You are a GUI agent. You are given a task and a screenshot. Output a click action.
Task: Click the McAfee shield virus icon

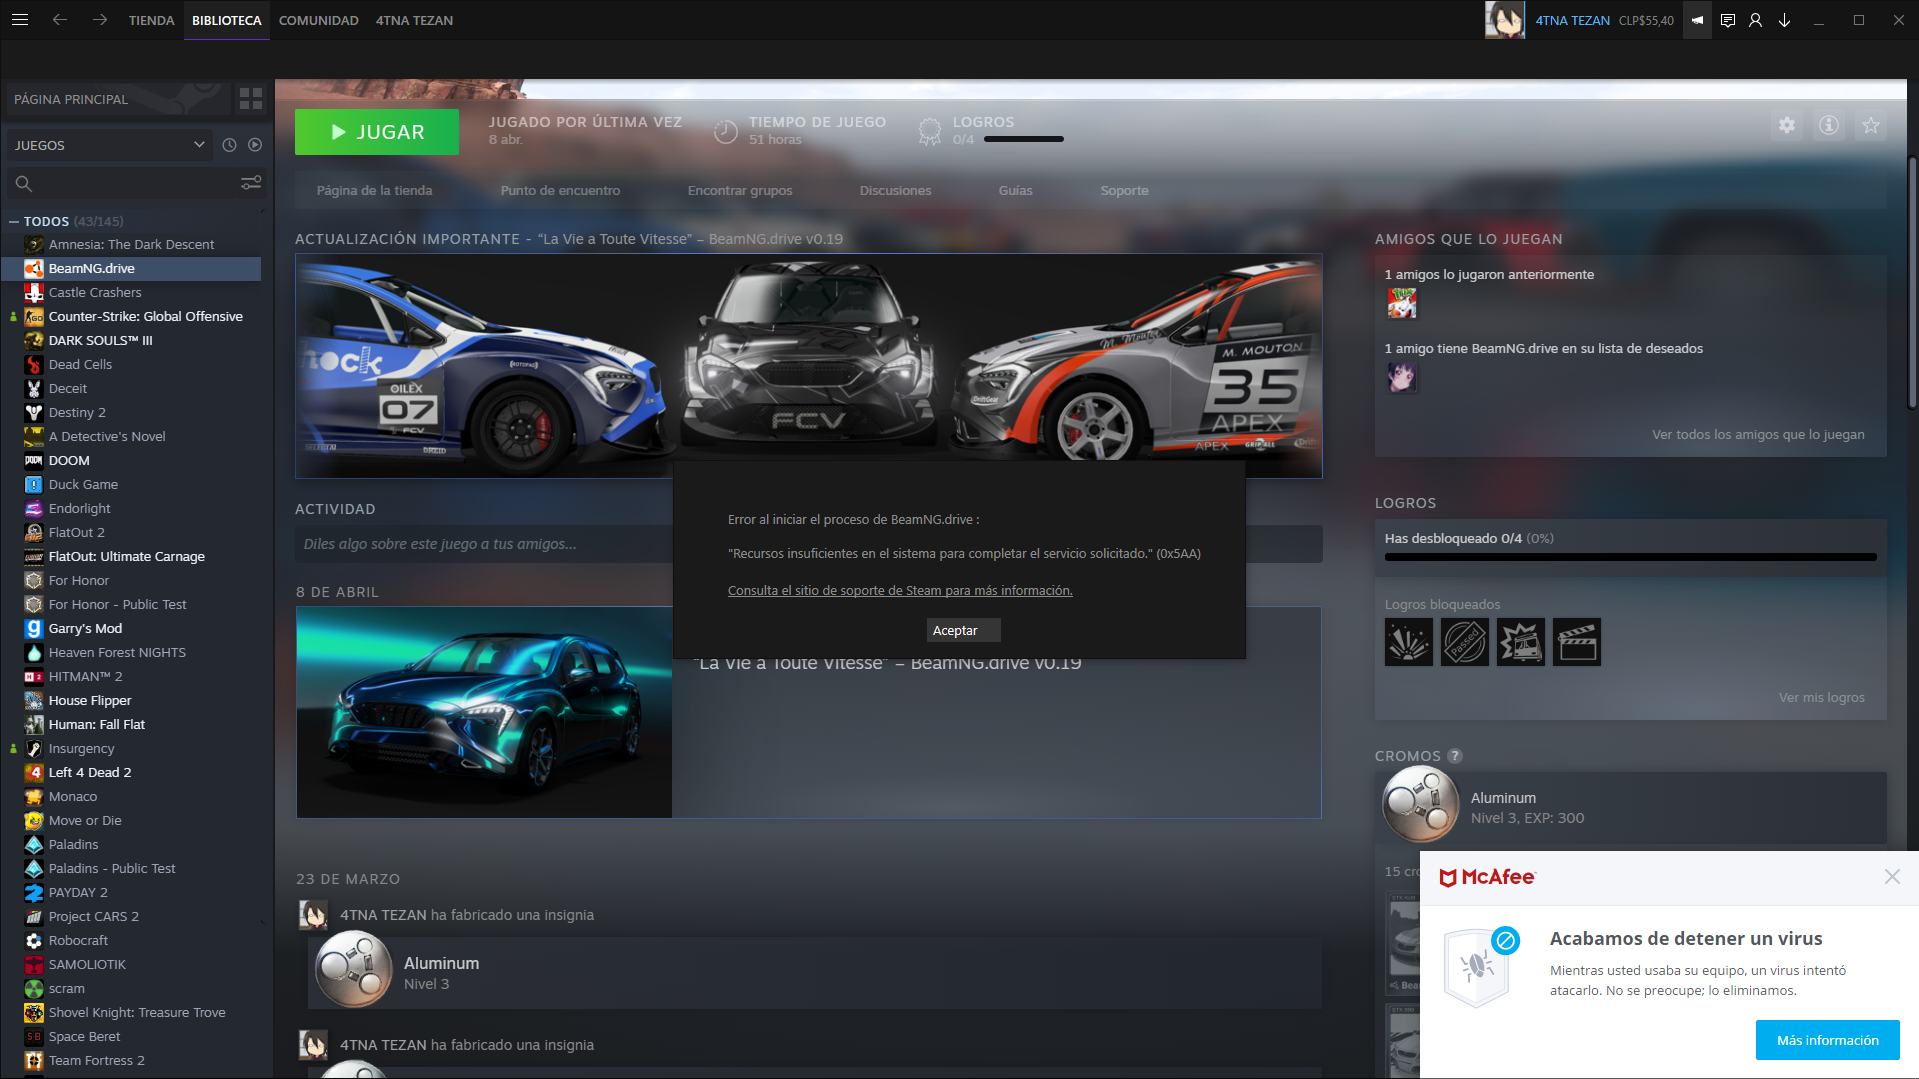[1479, 967]
